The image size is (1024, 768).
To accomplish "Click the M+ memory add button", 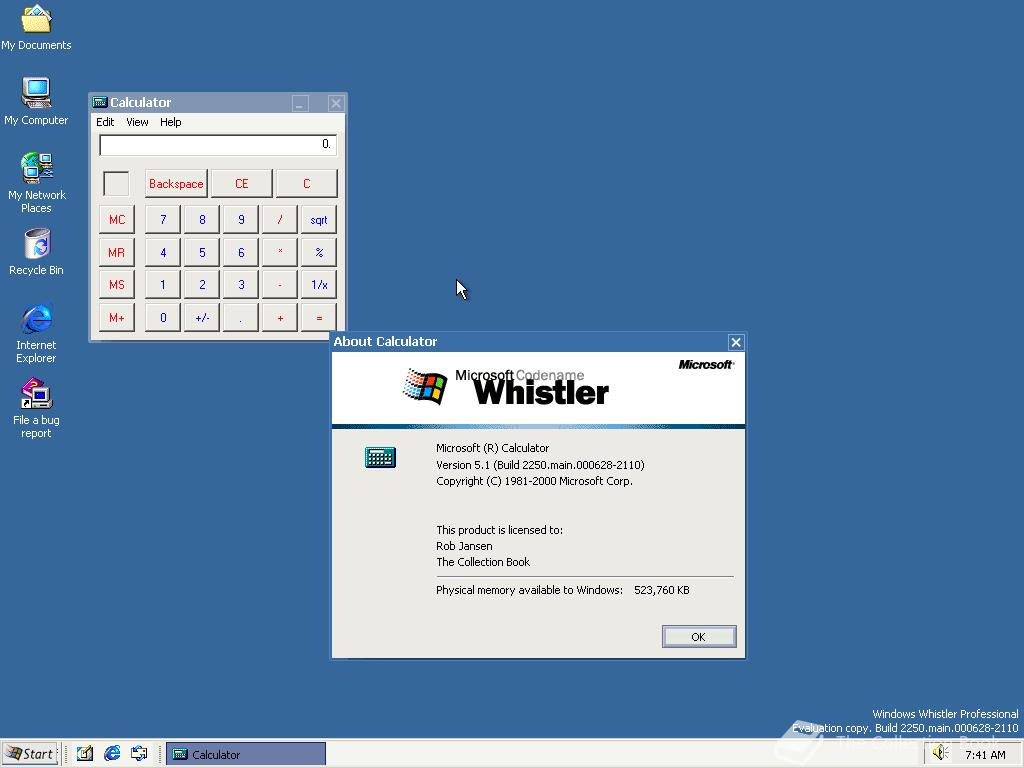I will click(117, 317).
